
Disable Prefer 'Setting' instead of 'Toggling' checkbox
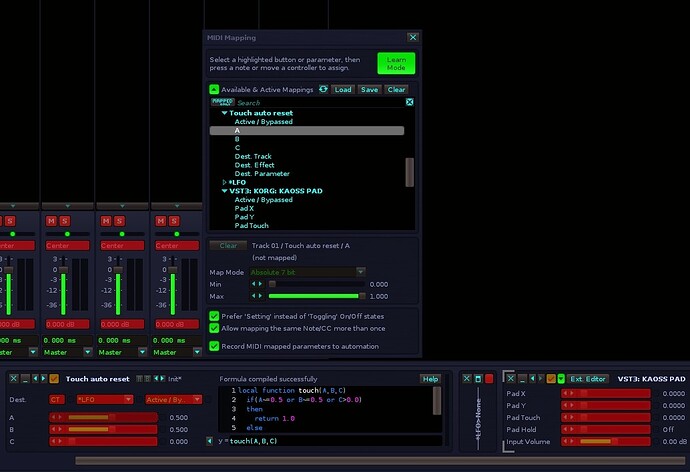click(214, 316)
